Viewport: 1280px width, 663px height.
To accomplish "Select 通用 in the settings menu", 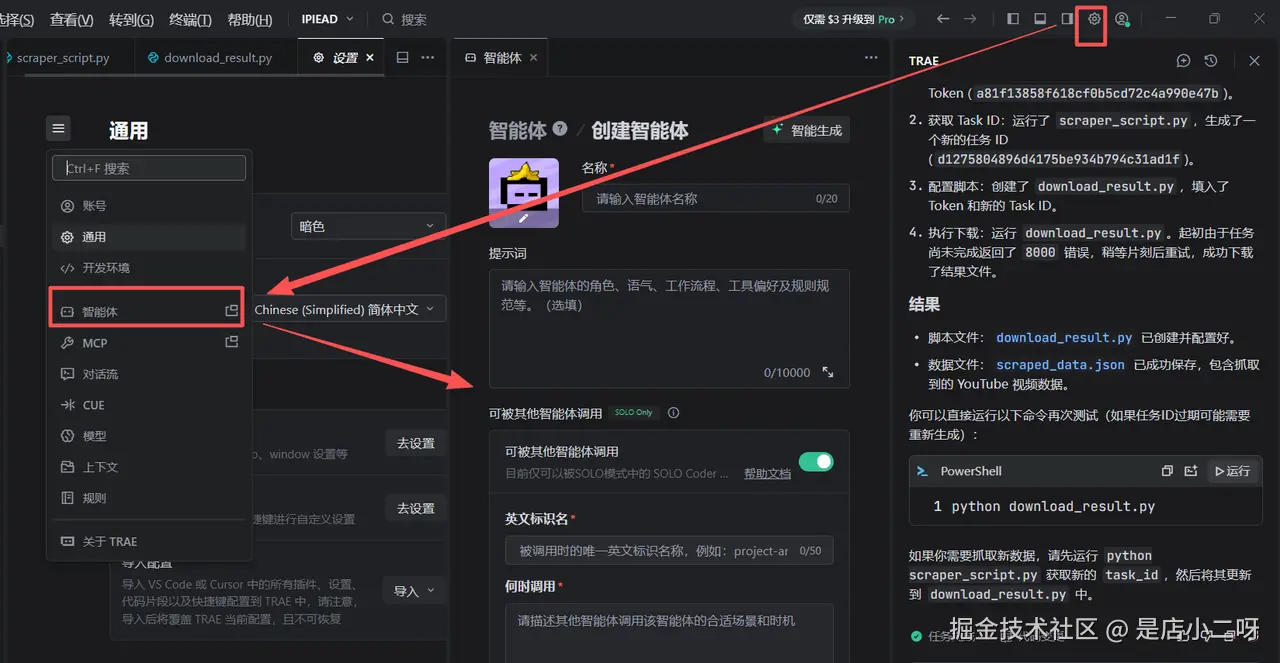I will [x=148, y=237].
